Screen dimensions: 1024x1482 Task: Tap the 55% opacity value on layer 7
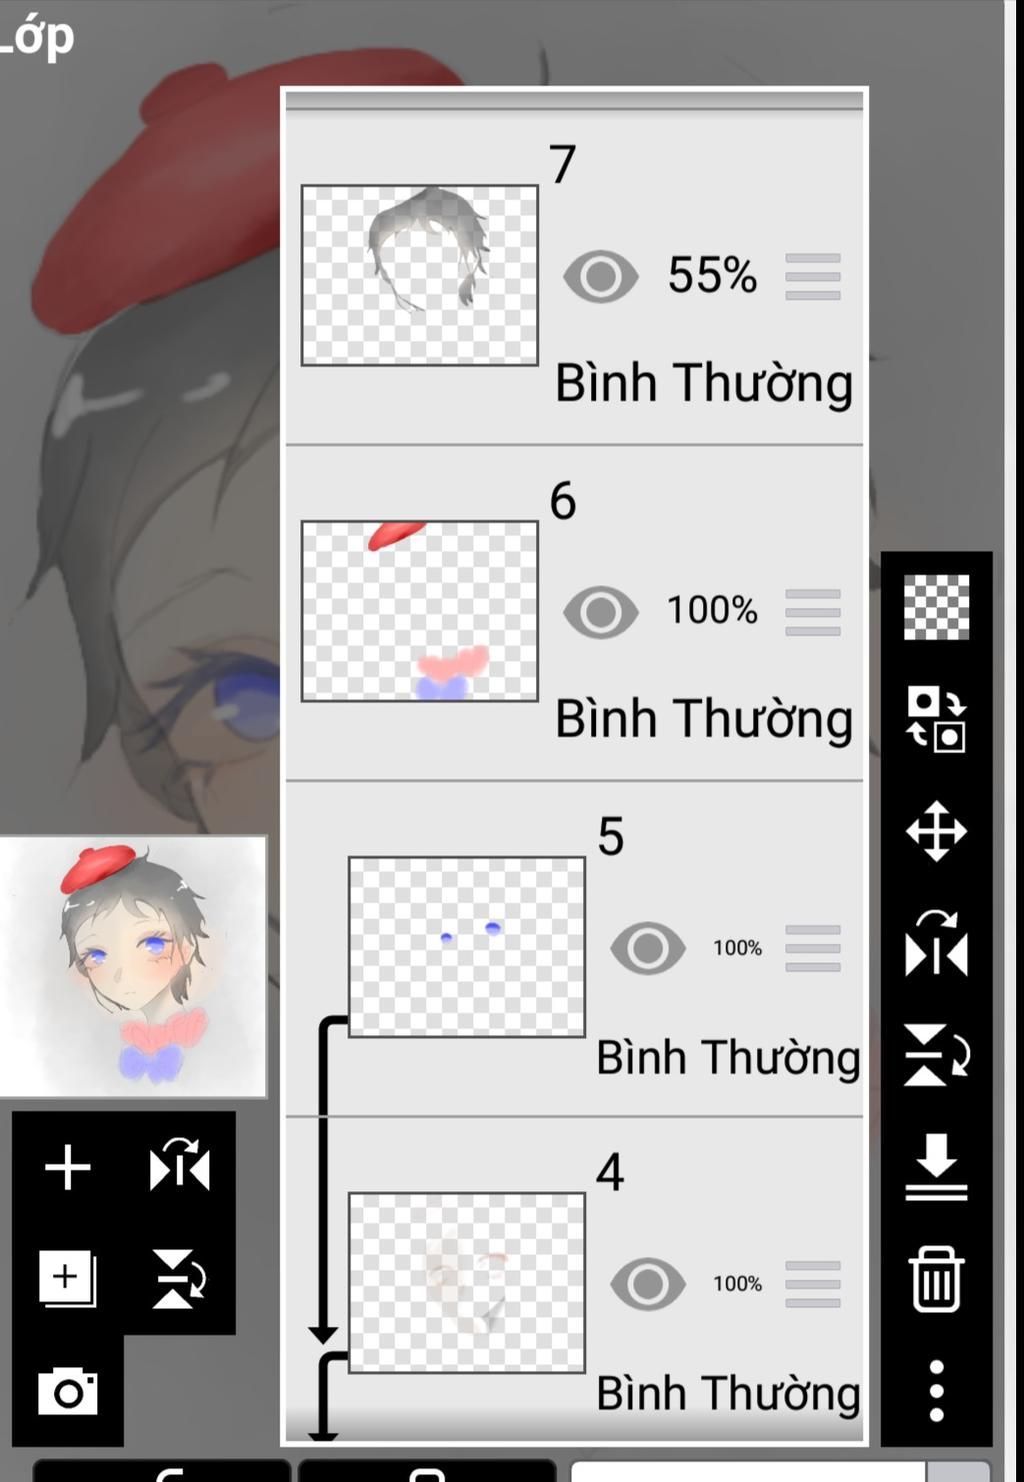click(712, 275)
